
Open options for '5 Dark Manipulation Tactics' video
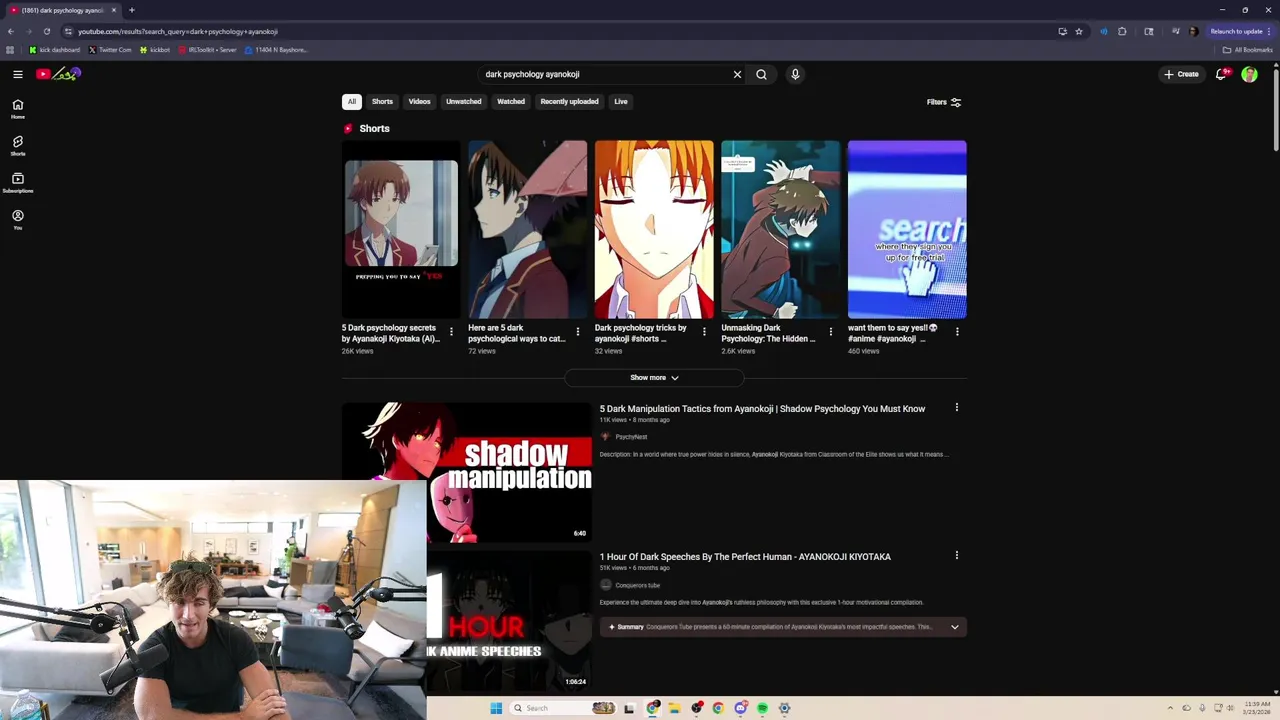(x=957, y=407)
